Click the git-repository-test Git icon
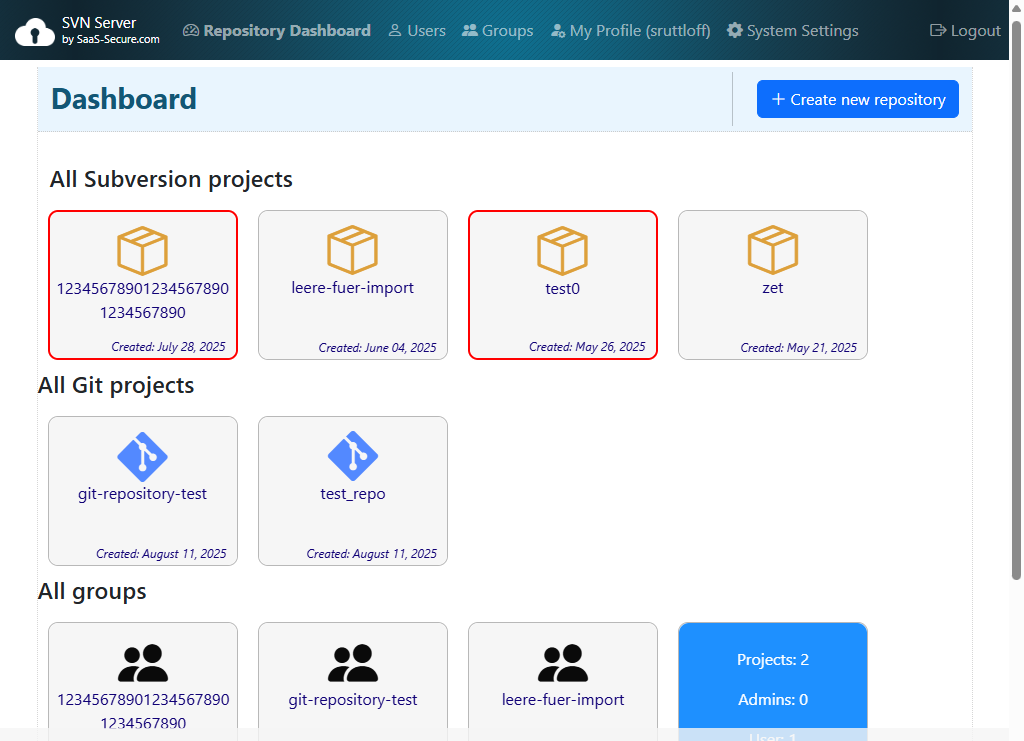Viewport: 1024px width, 741px height. pos(142,457)
